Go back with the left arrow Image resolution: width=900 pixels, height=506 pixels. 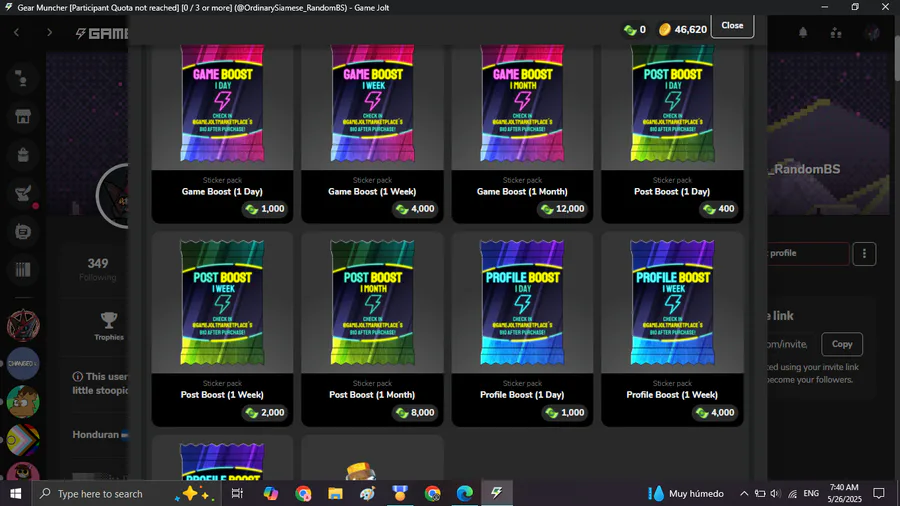pyautogui.click(x=17, y=33)
